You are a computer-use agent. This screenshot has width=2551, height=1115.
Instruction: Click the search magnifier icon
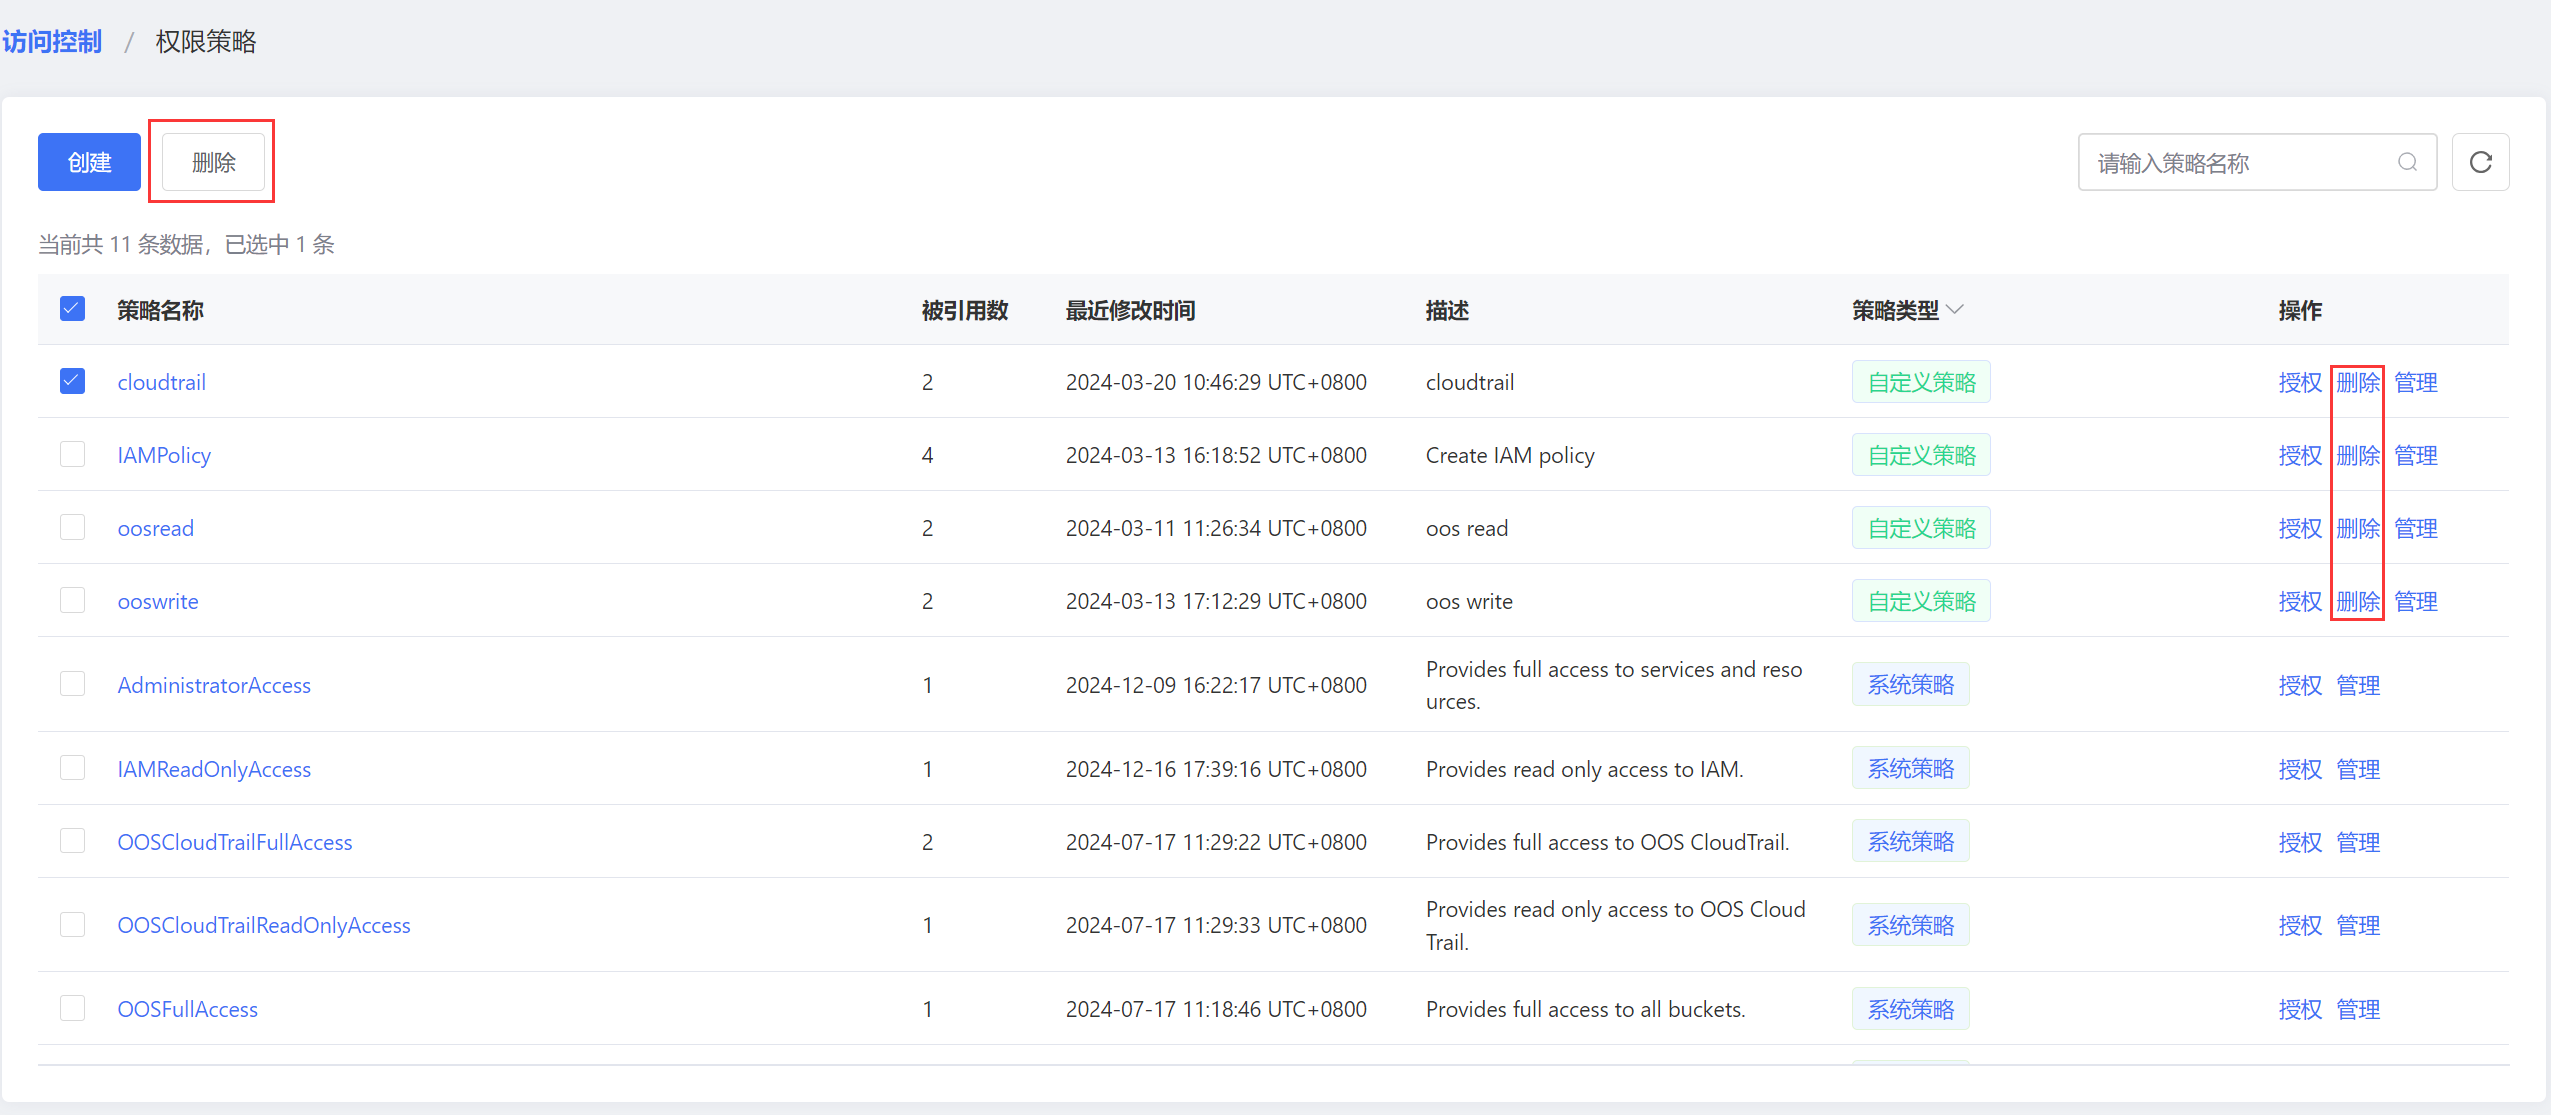(2407, 162)
